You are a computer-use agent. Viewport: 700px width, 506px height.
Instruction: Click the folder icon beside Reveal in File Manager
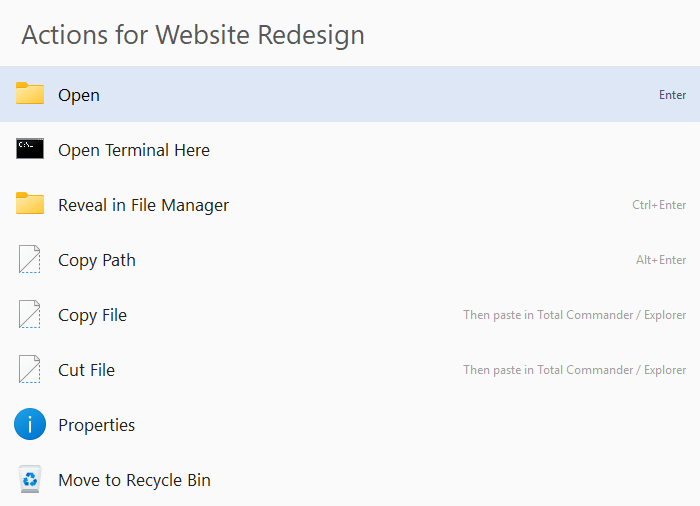pyautogui.click(x=30, y=203)
